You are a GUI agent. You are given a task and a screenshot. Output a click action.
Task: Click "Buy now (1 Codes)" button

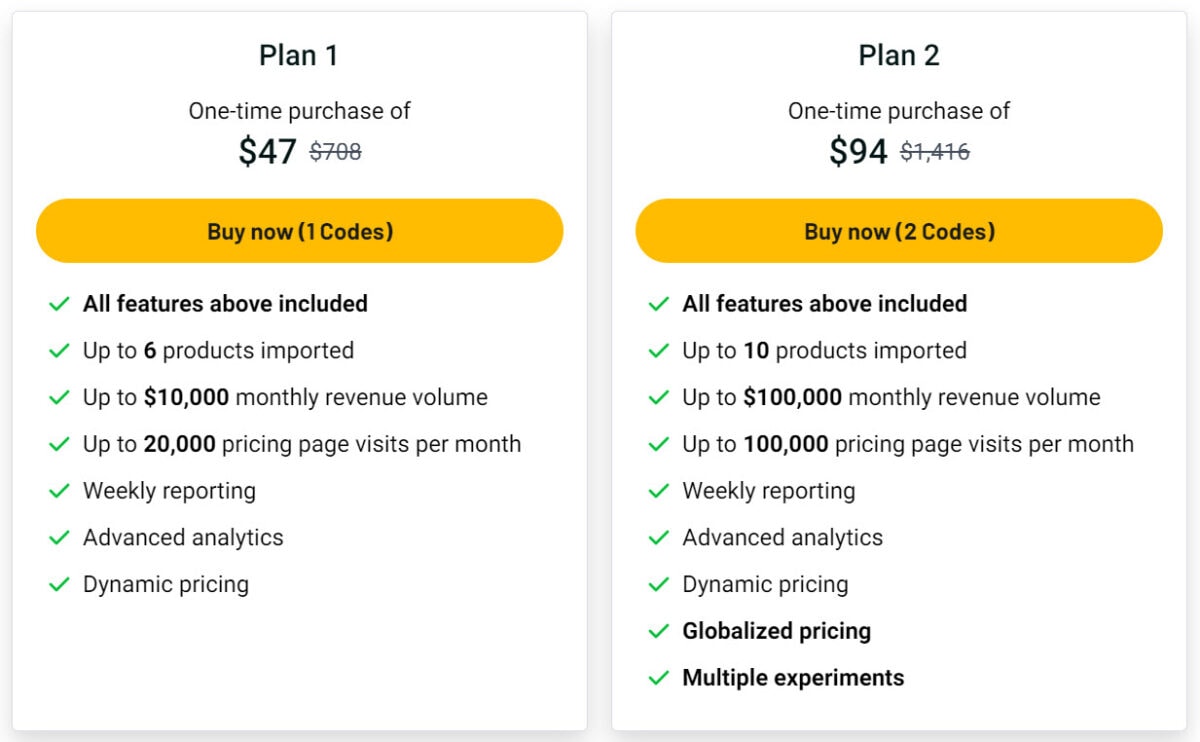(x=299, y=230)
